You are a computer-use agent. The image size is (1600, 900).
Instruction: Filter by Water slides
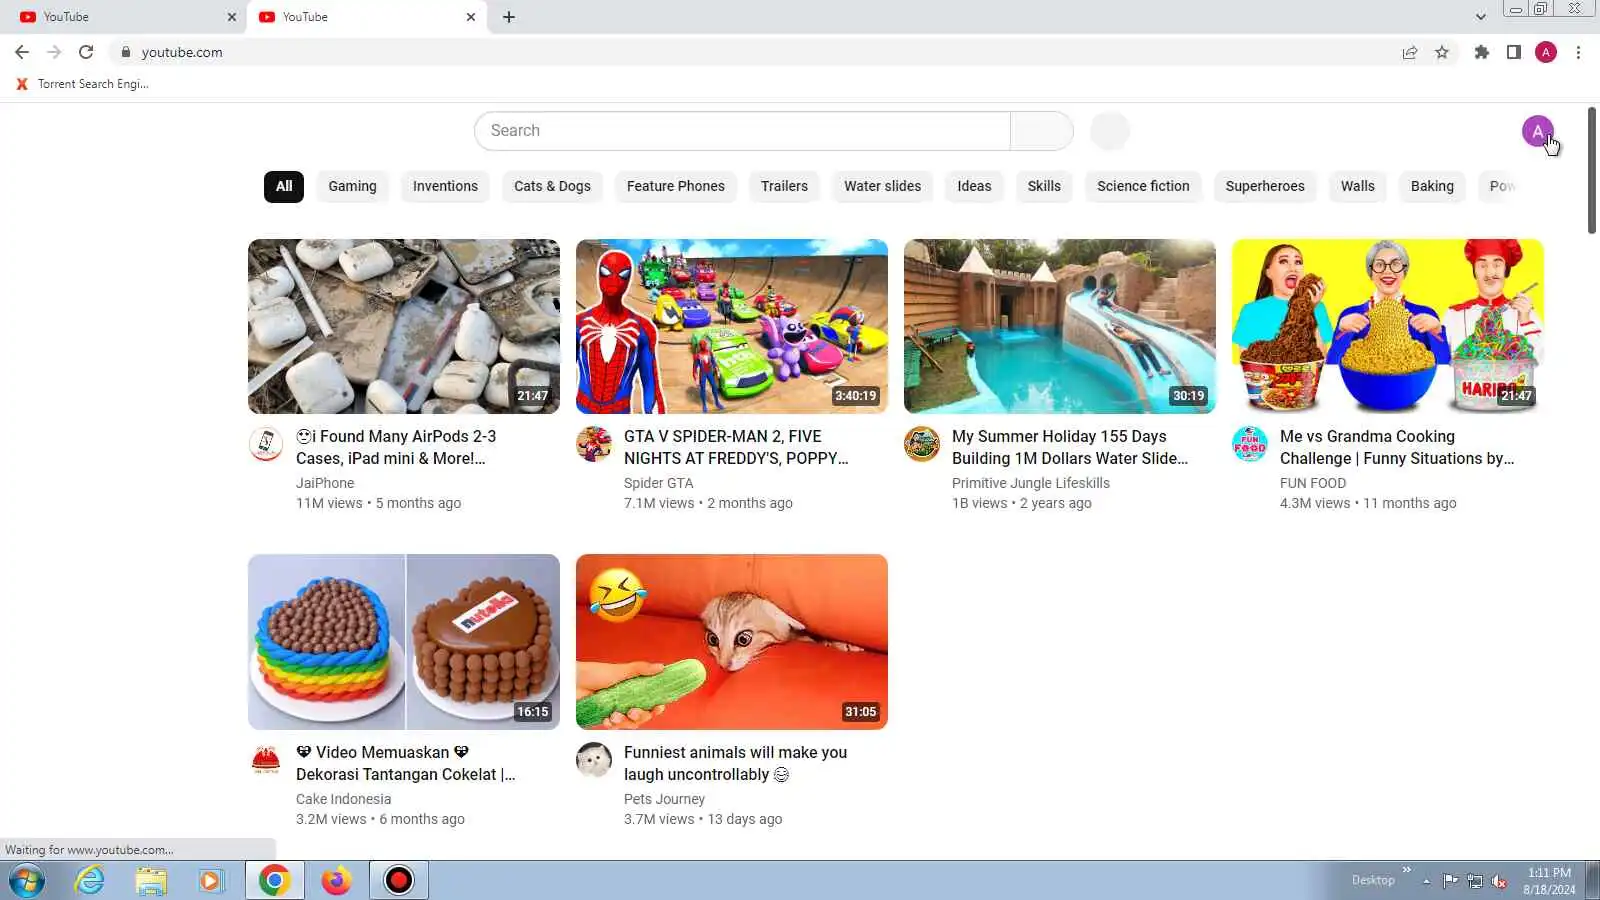point(882,186)
